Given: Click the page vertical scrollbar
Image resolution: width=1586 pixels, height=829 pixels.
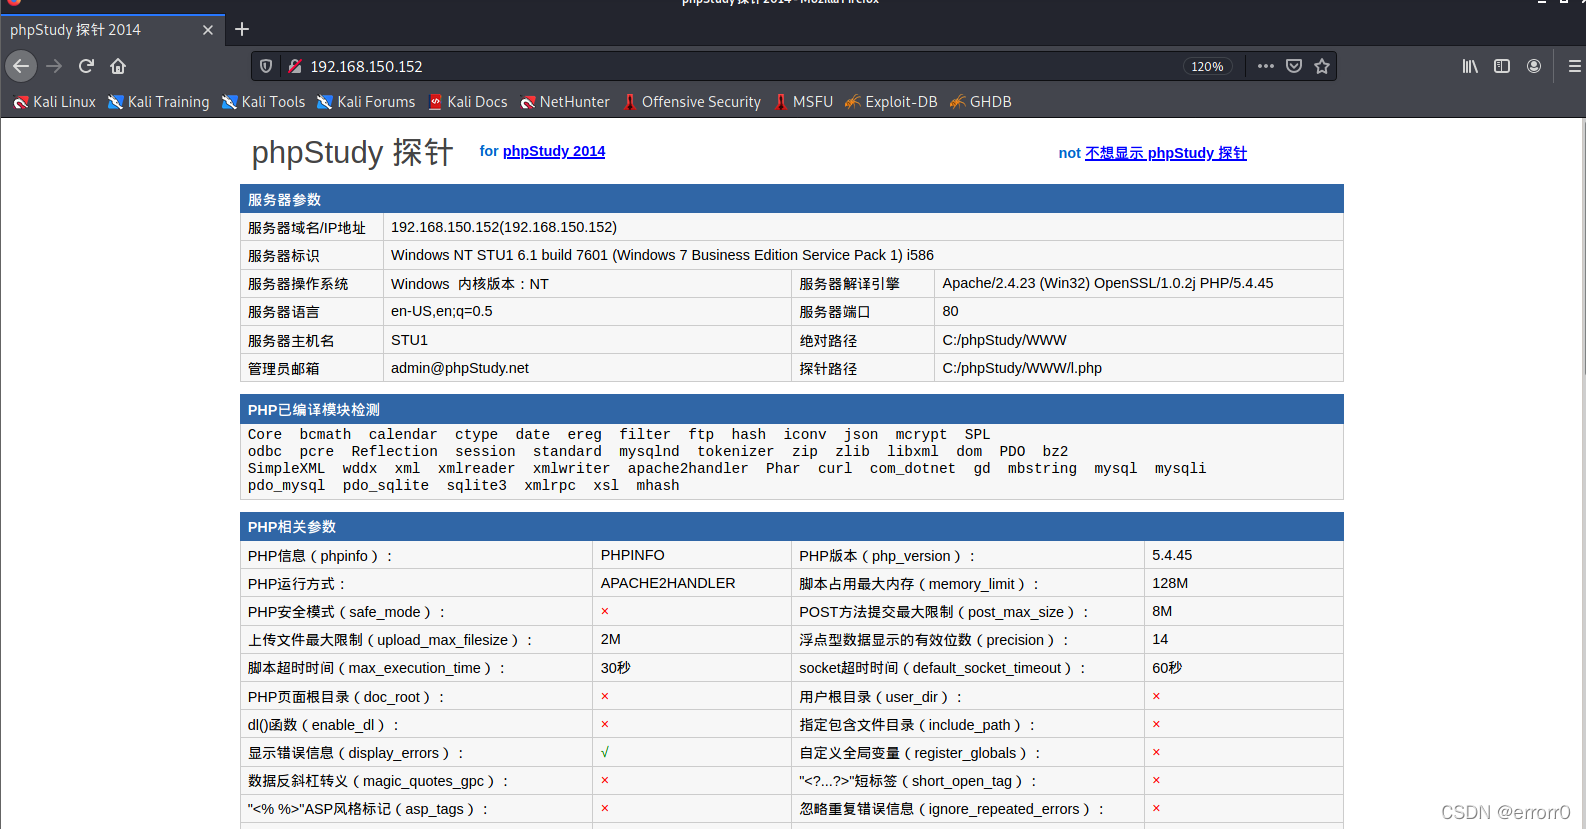Looking at the screenshot, I should tap(1582, 246).
